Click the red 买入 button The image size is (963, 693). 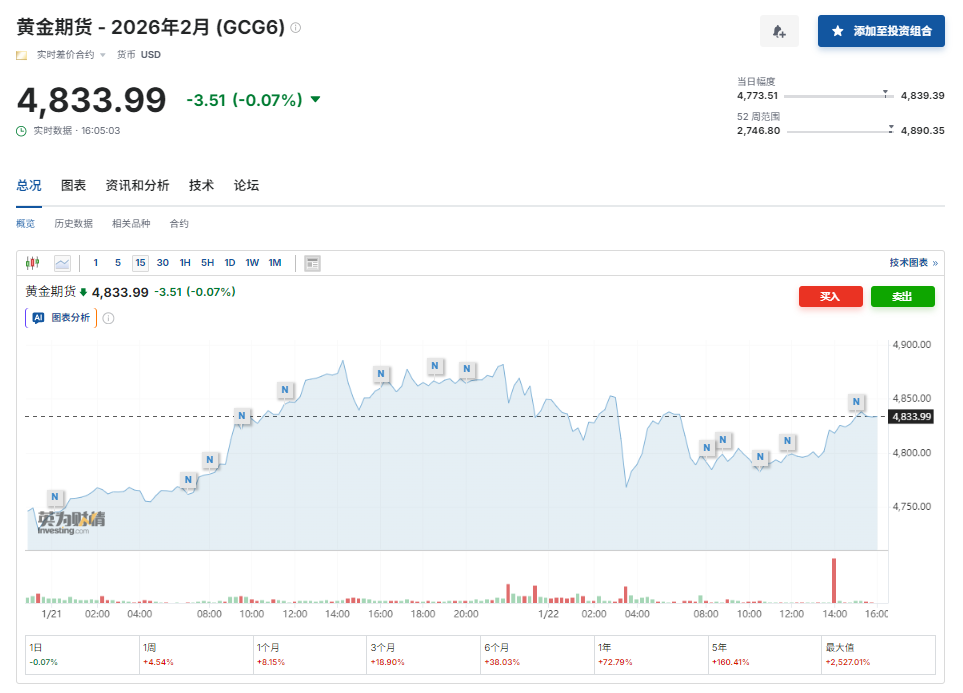(830, 296)
